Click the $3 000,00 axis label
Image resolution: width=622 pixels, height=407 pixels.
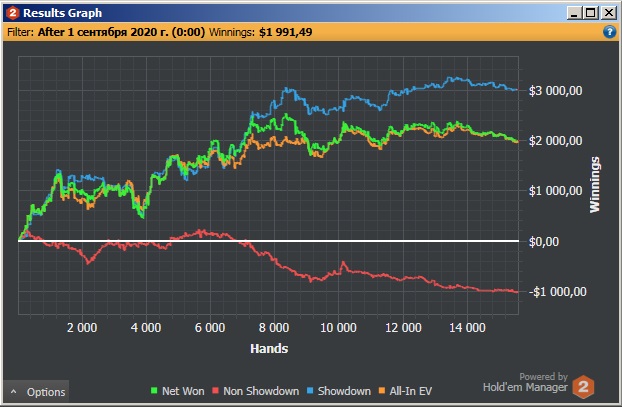[x=555, y=91]
